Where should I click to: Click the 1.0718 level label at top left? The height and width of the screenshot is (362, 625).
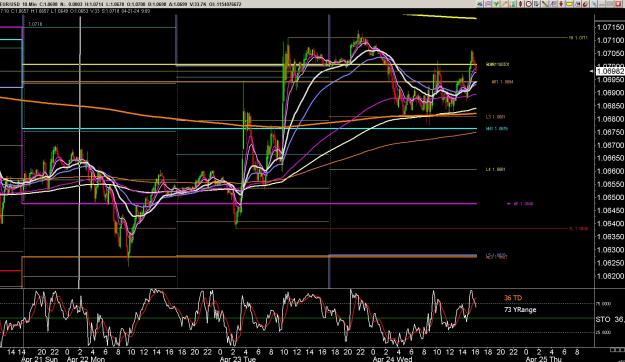pos(35,24)
